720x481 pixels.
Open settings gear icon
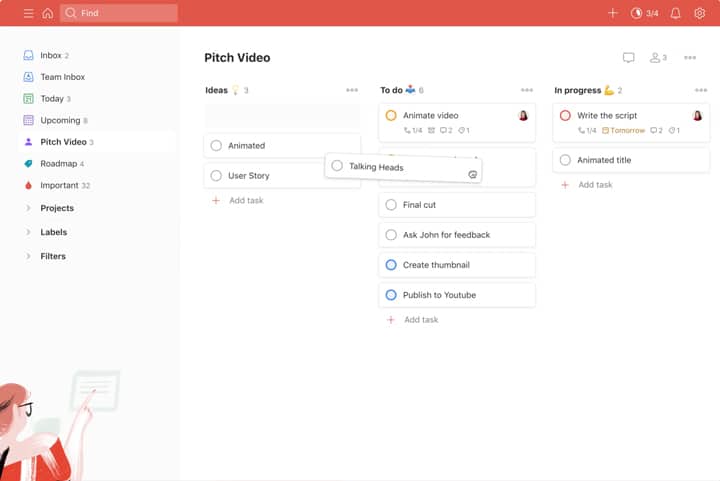[x=699, y=13]
